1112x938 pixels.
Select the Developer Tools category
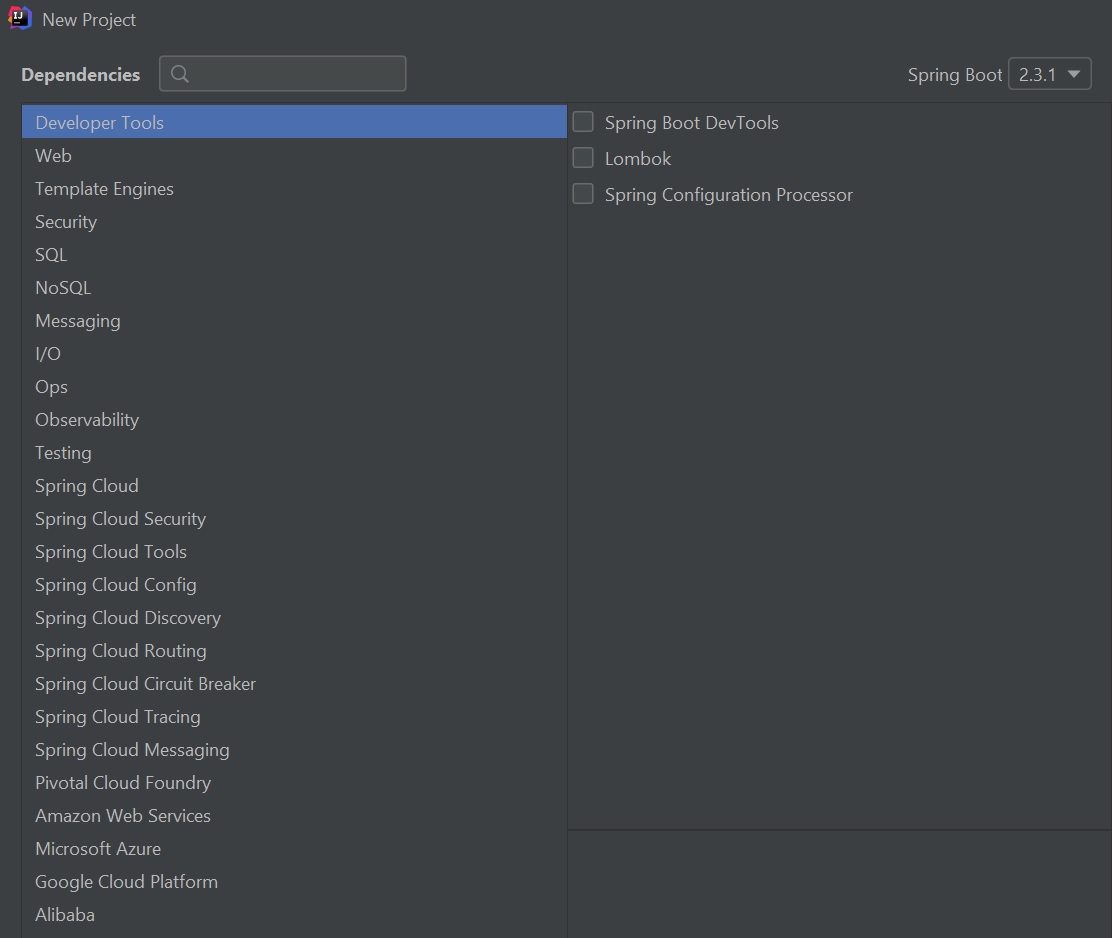click(x=294, y=122)
